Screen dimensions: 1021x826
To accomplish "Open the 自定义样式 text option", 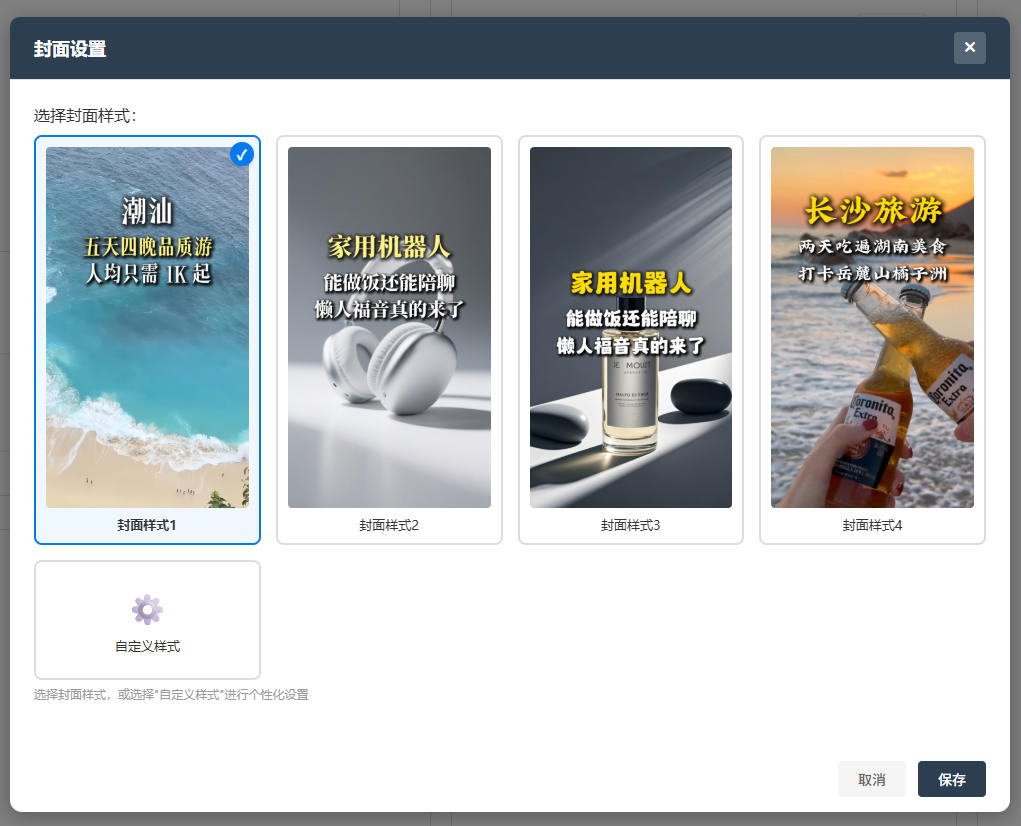I will point(148,646).
